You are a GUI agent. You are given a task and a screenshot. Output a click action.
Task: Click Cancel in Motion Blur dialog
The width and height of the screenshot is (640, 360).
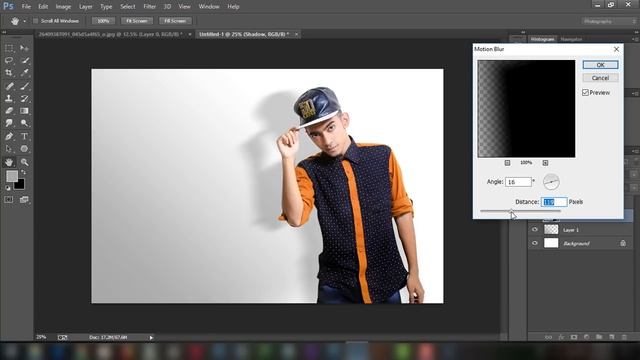tap(600, 78)
